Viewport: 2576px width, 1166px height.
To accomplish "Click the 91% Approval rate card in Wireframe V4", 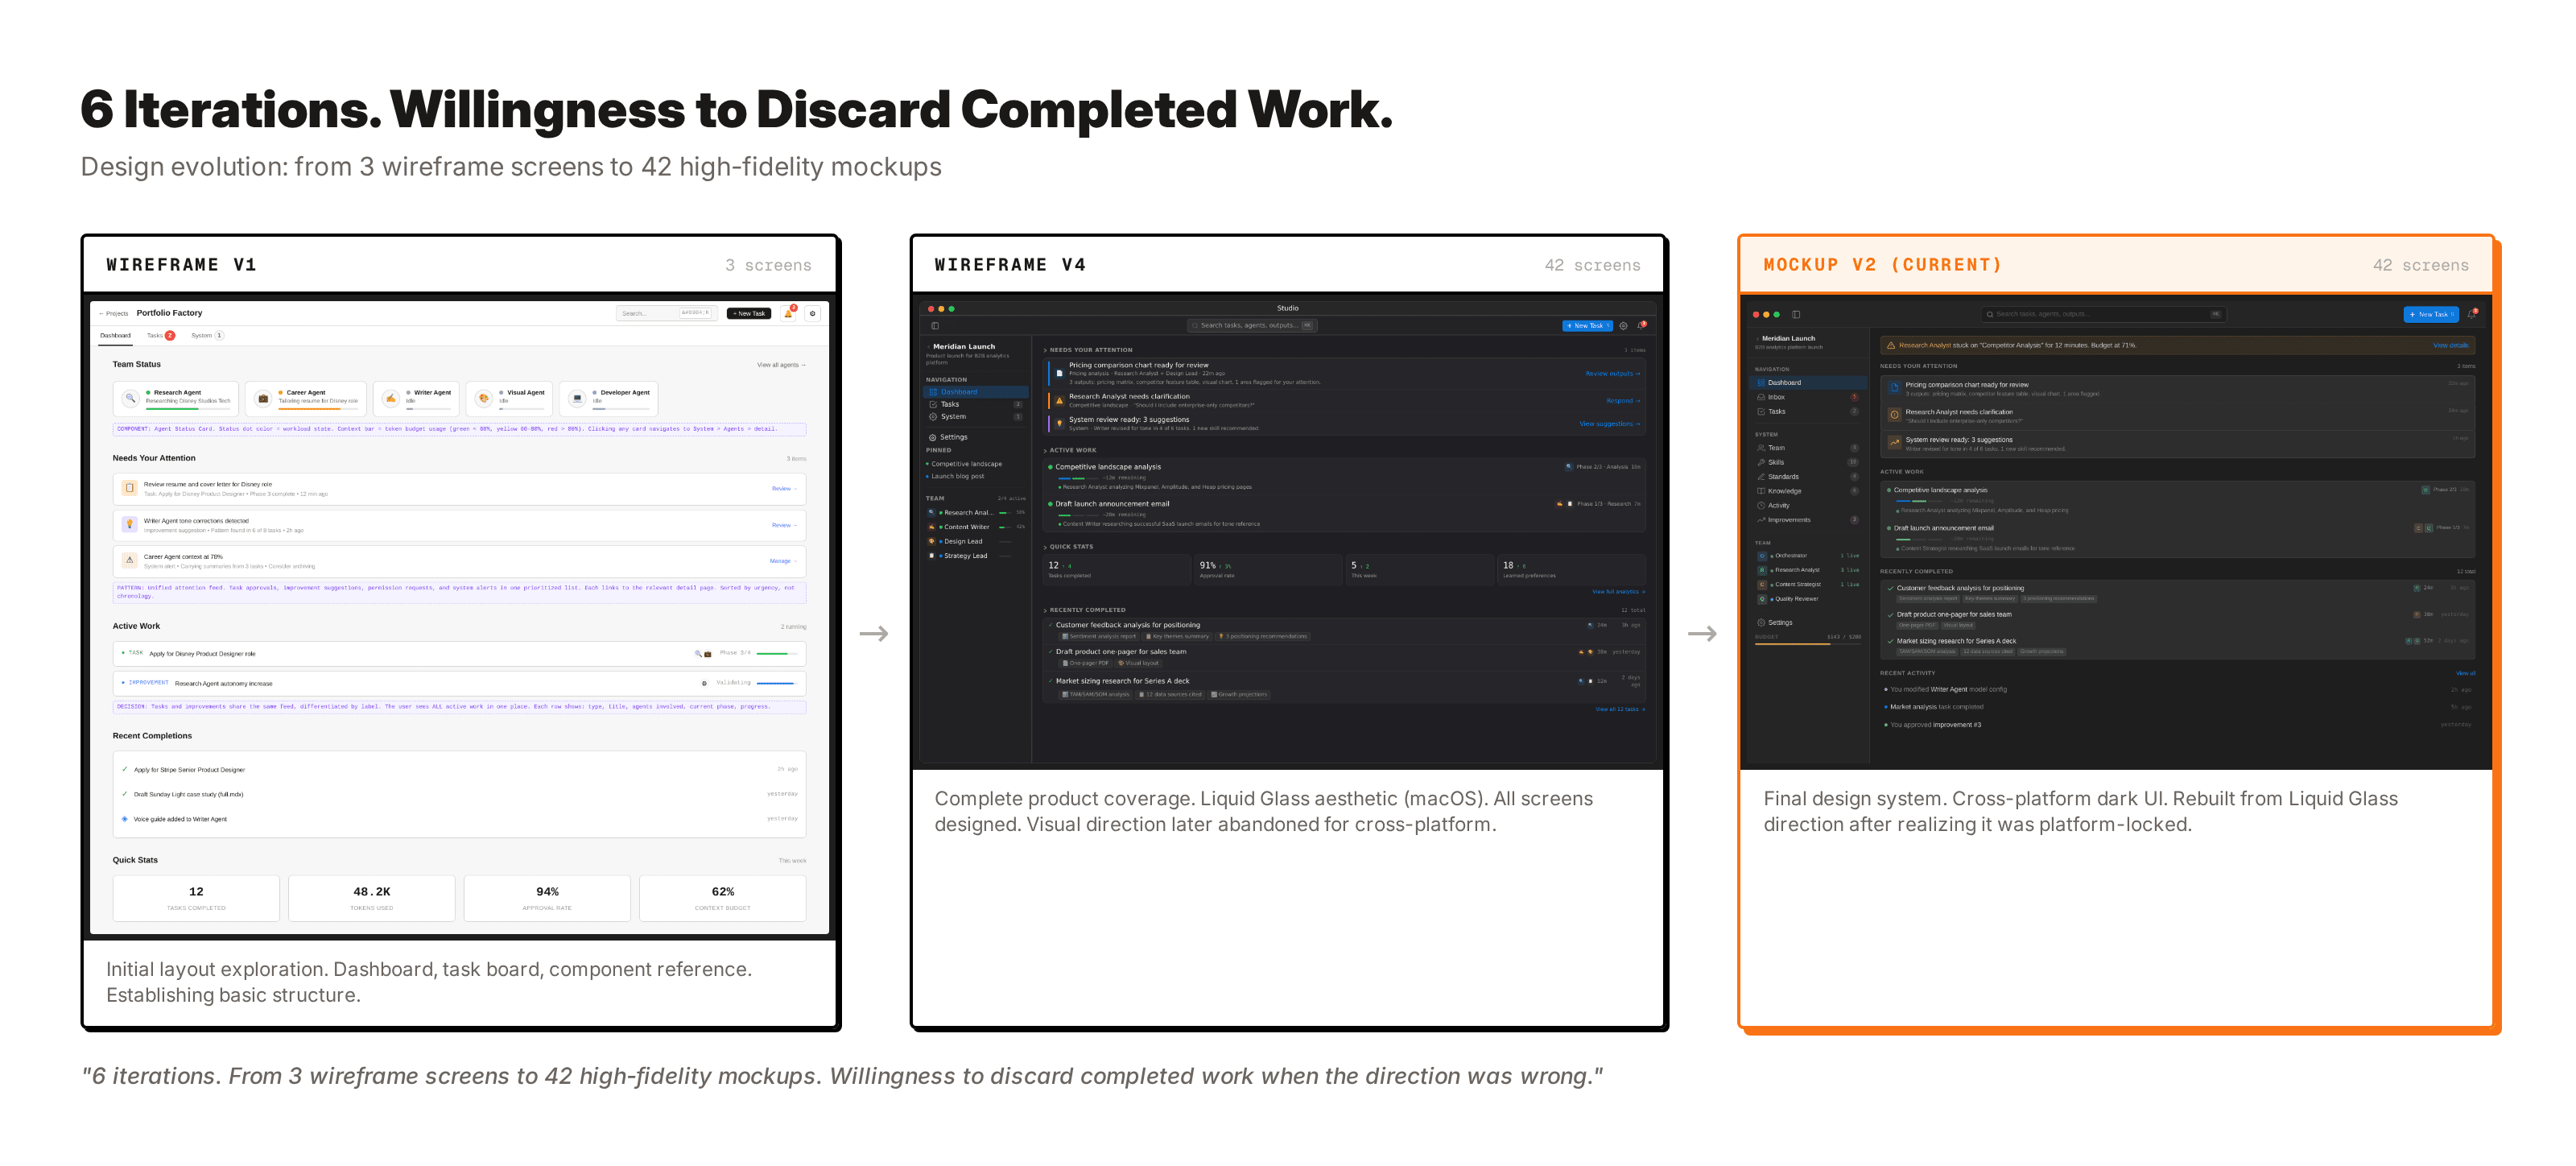I will click(x=1268, y=569).
